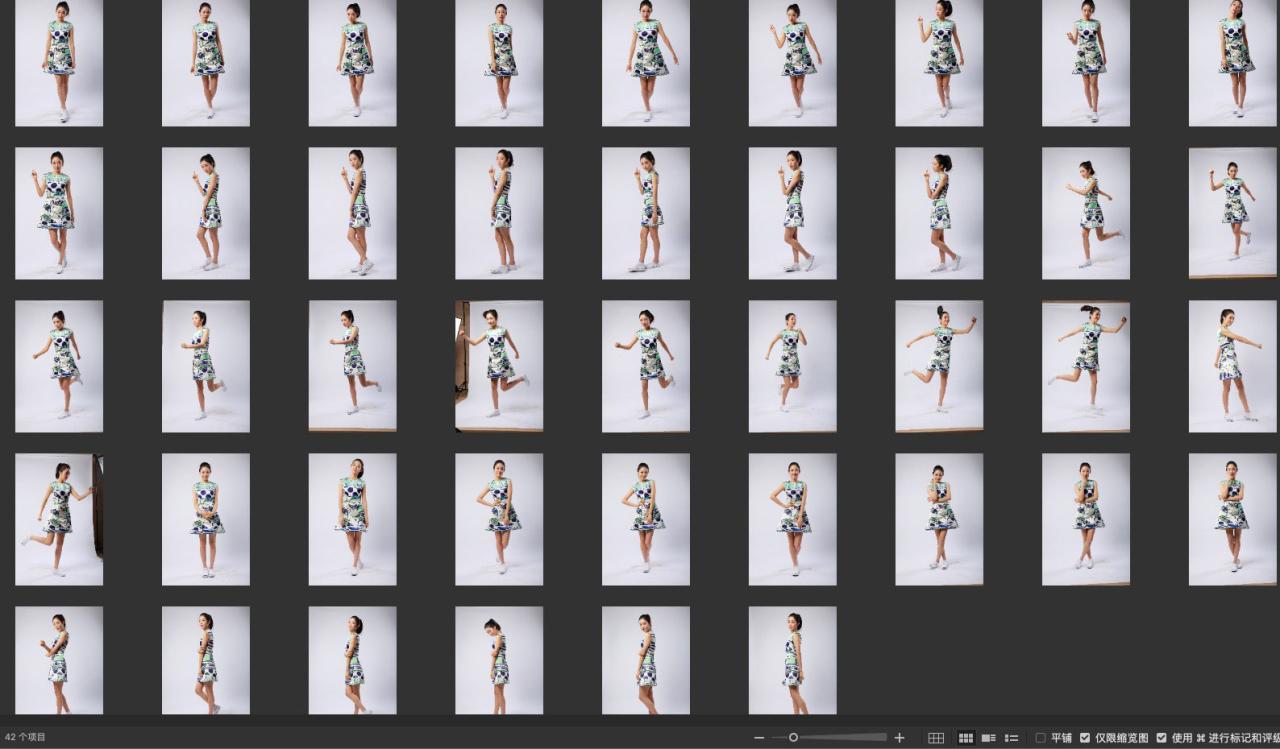Switch to thumbnails-only view
The height and width of the screenshot is (749, 1280).
966,738
